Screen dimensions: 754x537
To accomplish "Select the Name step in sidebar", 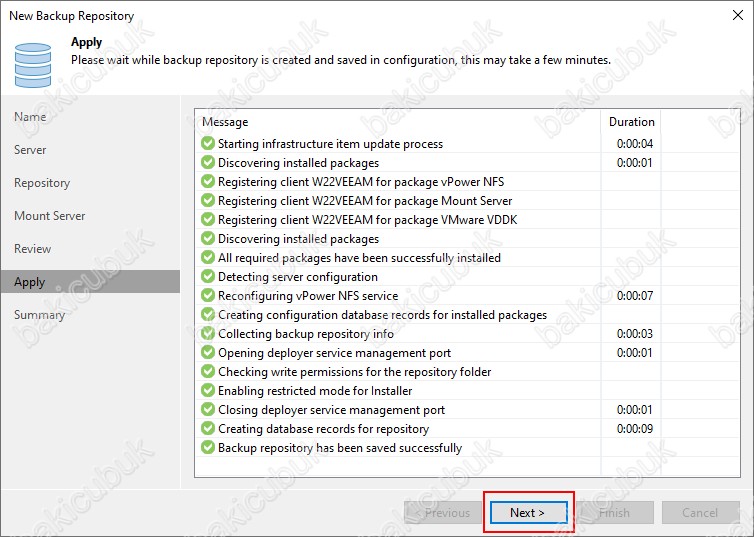I will (x=30, y=117).
